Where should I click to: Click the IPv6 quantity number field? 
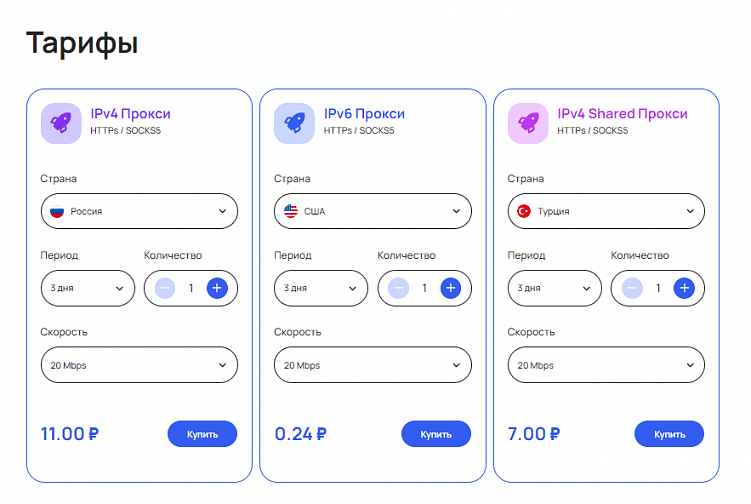click(424, 288)
